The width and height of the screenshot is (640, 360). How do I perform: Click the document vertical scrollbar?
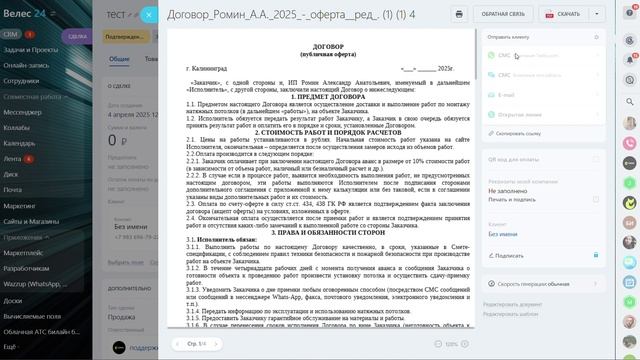click(x=475, y=54)
